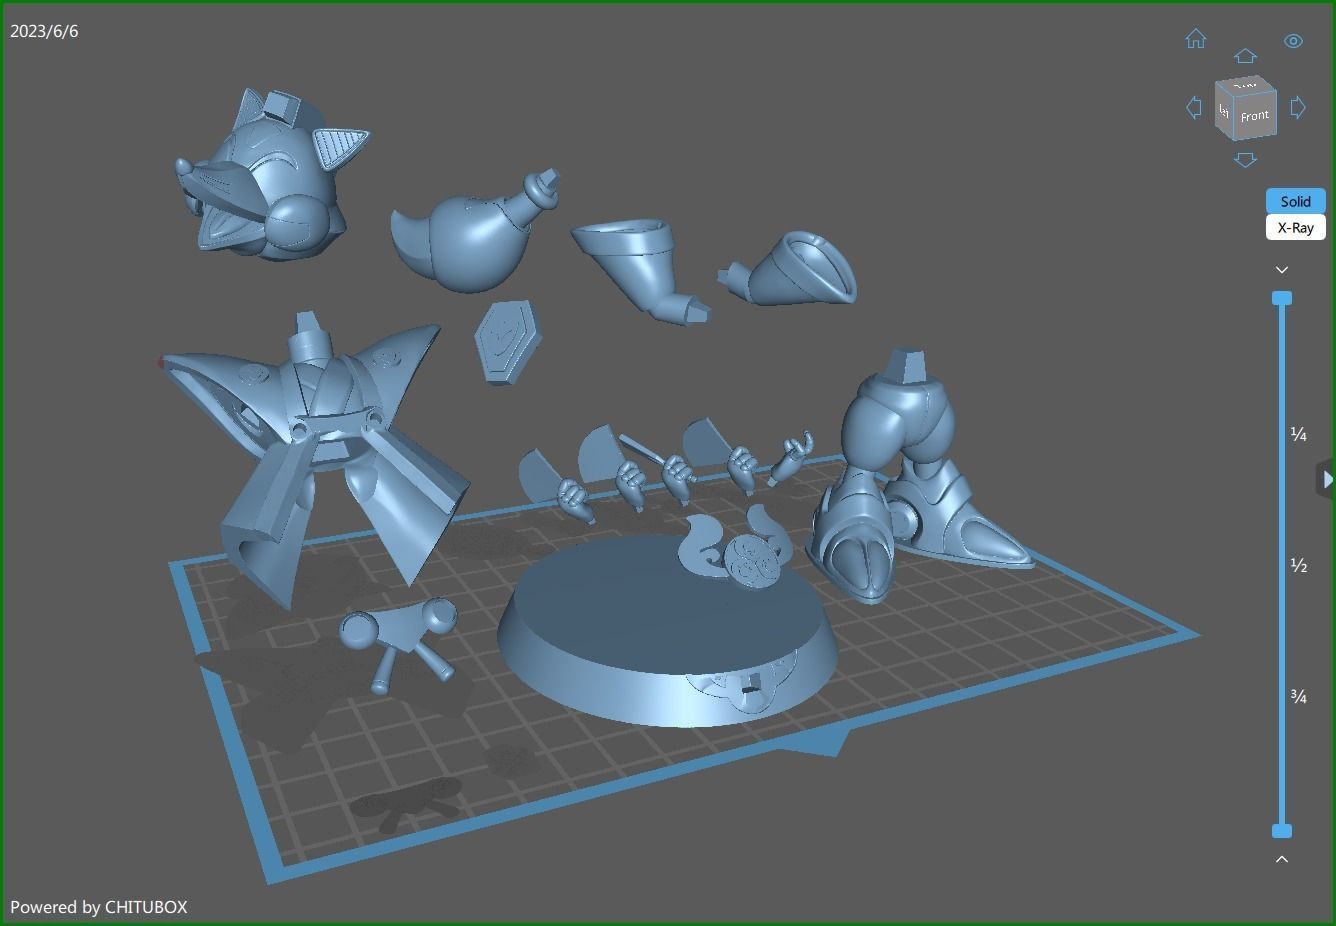
Task: Click the 2023/6/6 date label
Action: [44, 31]
